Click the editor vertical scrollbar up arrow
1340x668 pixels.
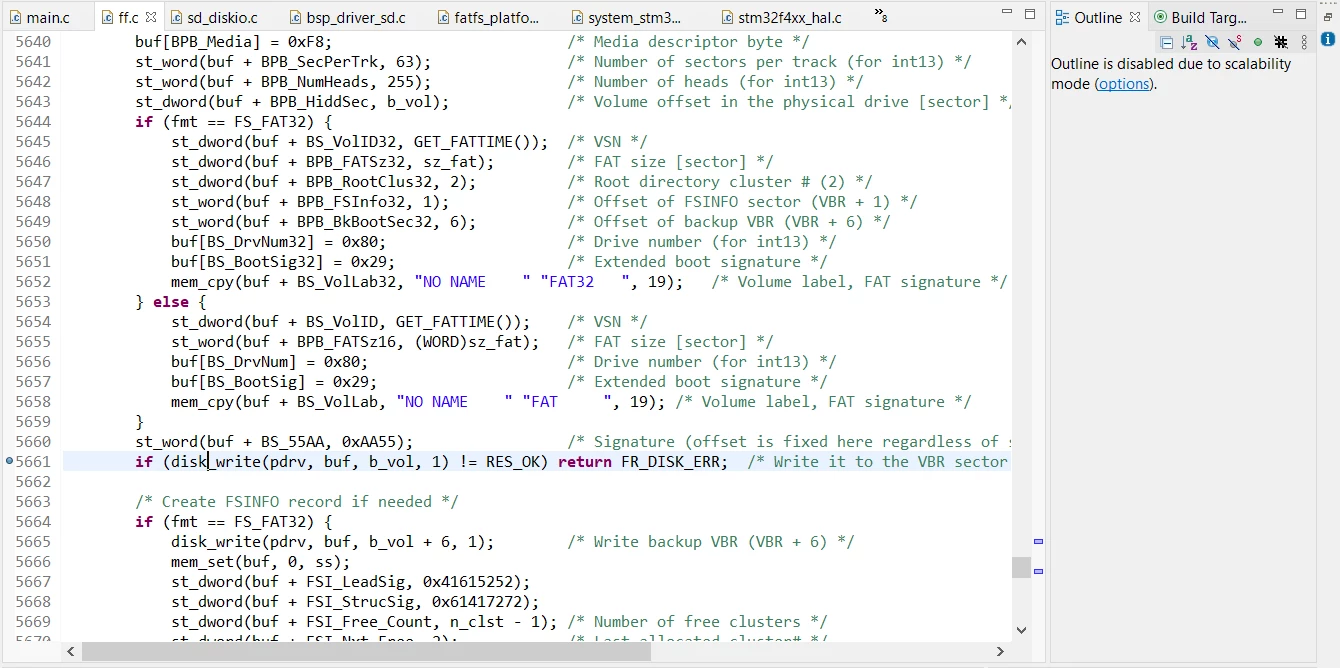tap(1021, 42)
